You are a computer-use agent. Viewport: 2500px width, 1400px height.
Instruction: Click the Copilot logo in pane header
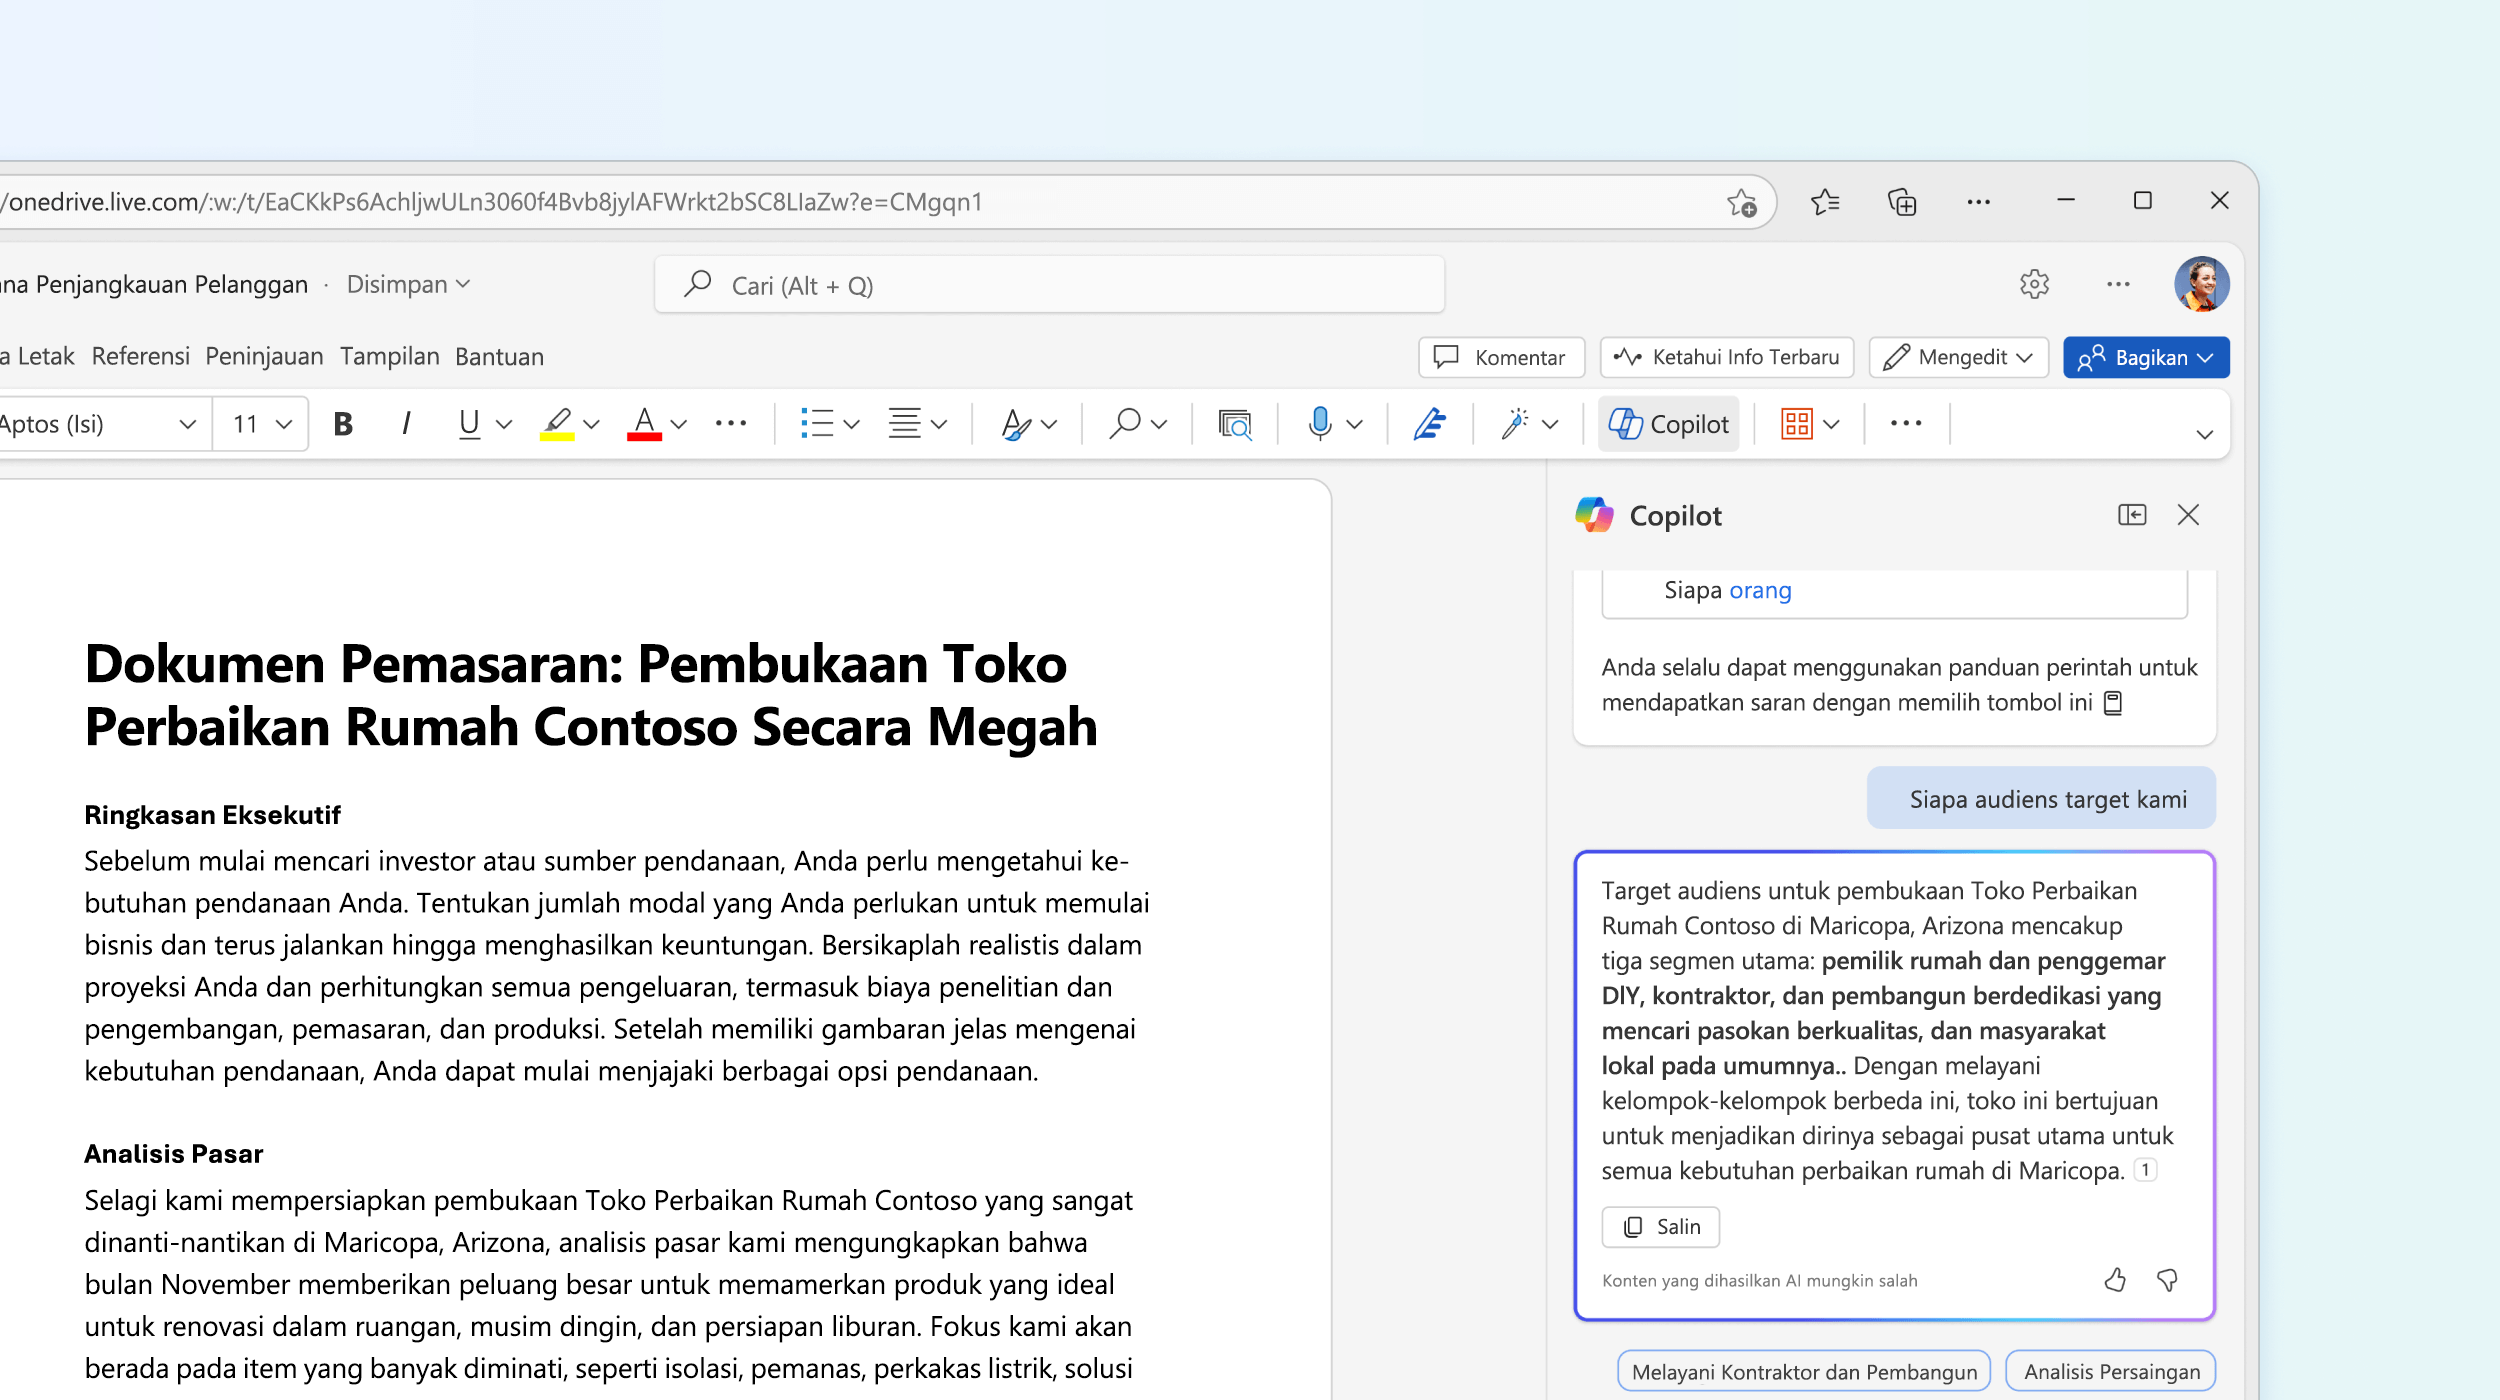coord(1594,515)
